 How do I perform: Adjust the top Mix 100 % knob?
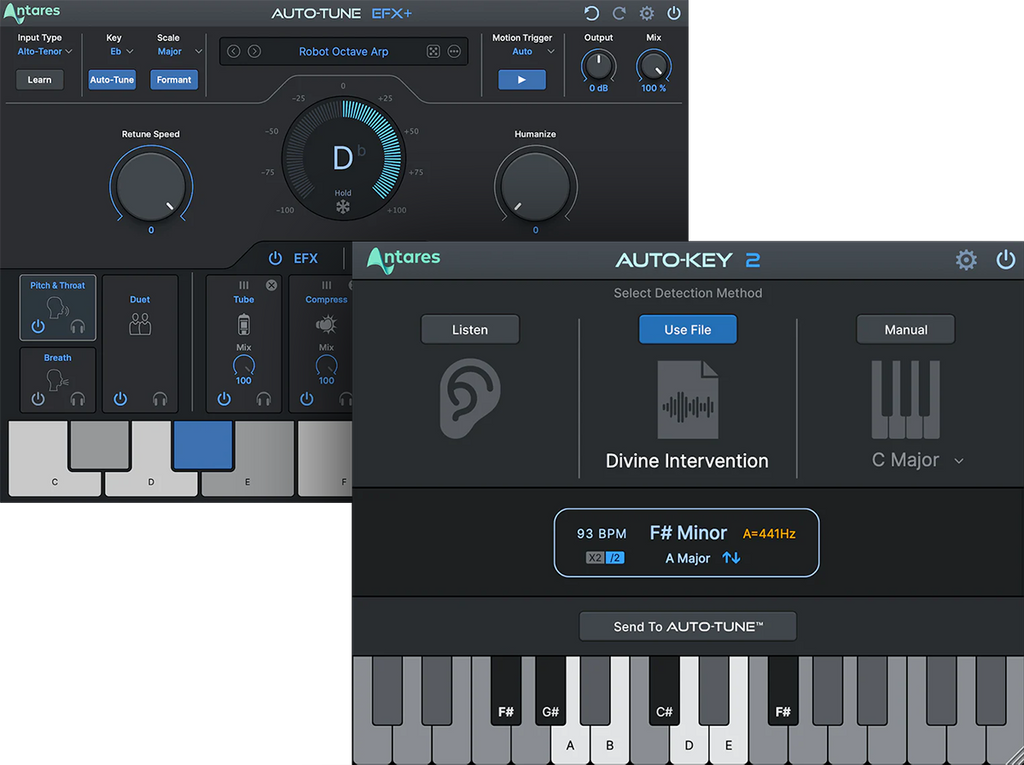pyautogui.click(x=654, y=66)
